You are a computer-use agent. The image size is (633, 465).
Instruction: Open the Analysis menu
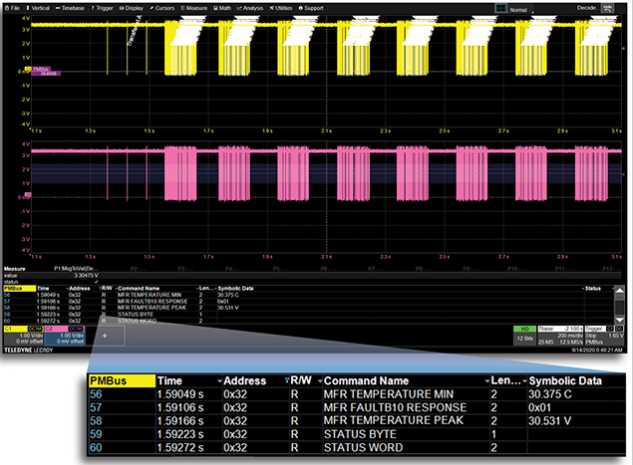click(250, 8)
